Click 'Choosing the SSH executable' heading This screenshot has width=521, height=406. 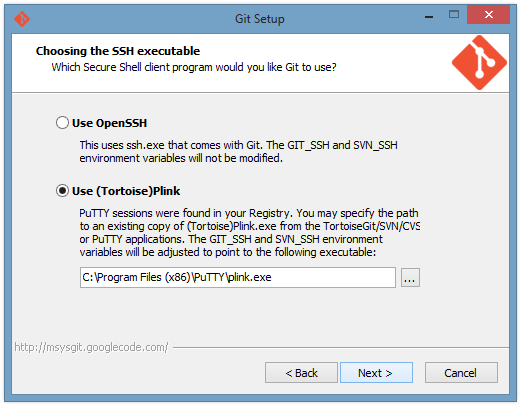[x=118, y=51]
